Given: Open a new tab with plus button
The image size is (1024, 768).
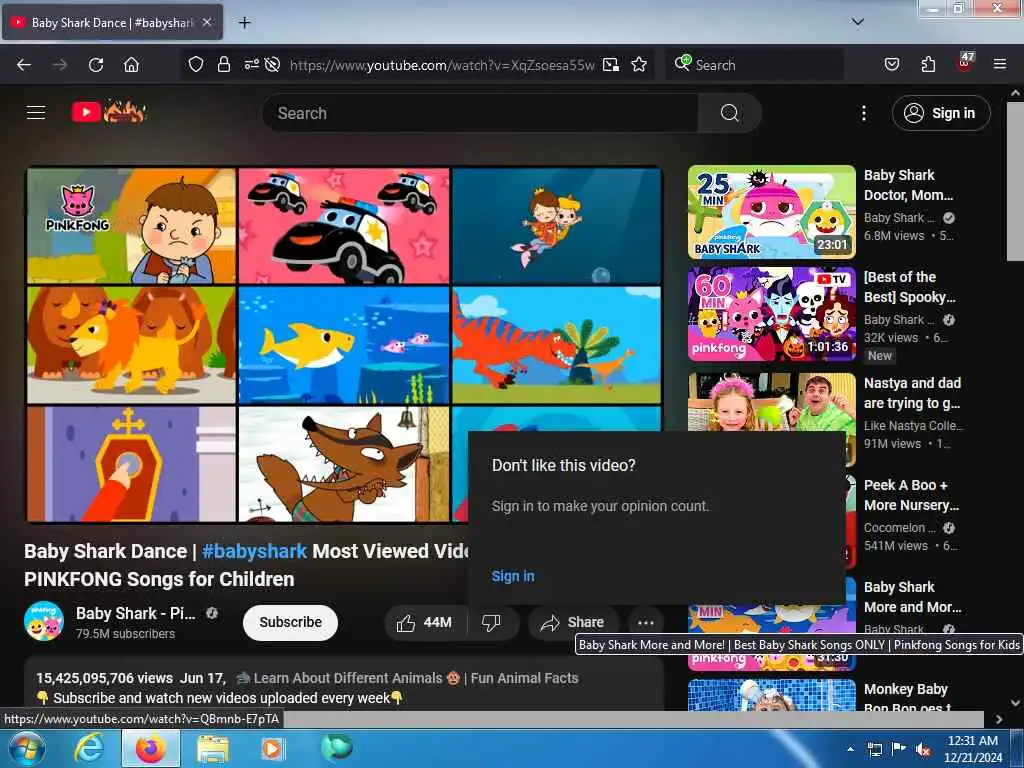Looking at the screenshot, I should click(244, 23).
